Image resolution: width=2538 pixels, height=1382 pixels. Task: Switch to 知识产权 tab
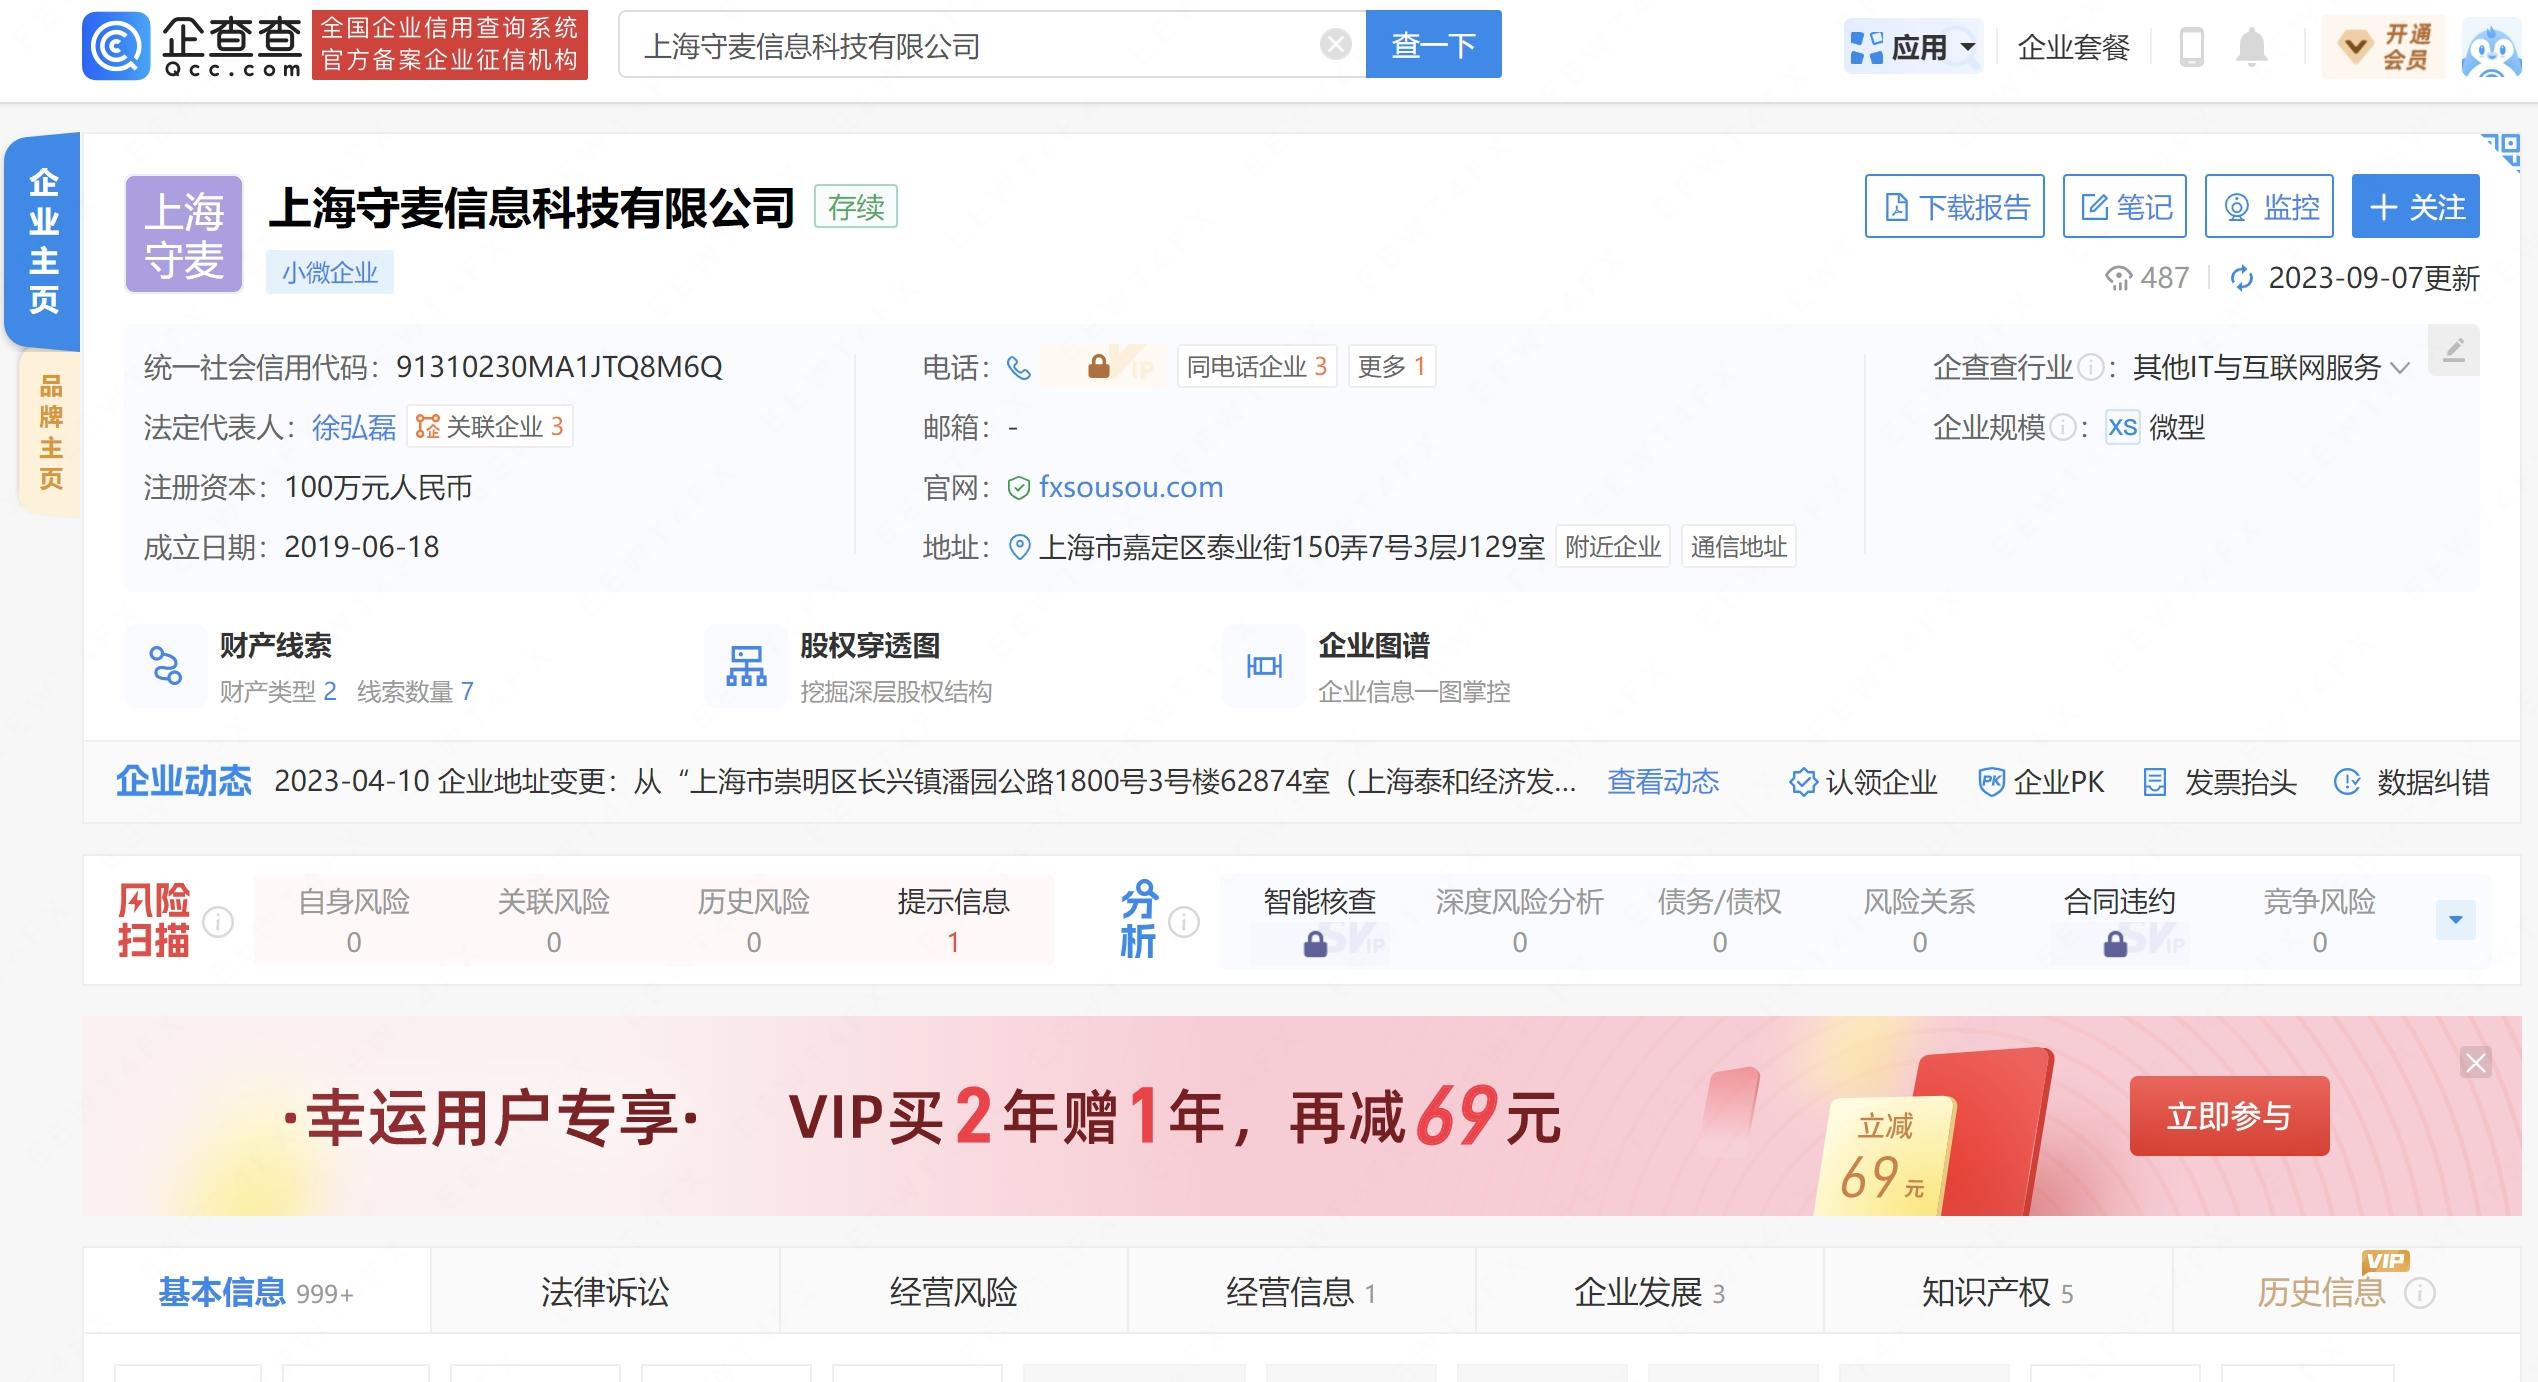1997,1292
